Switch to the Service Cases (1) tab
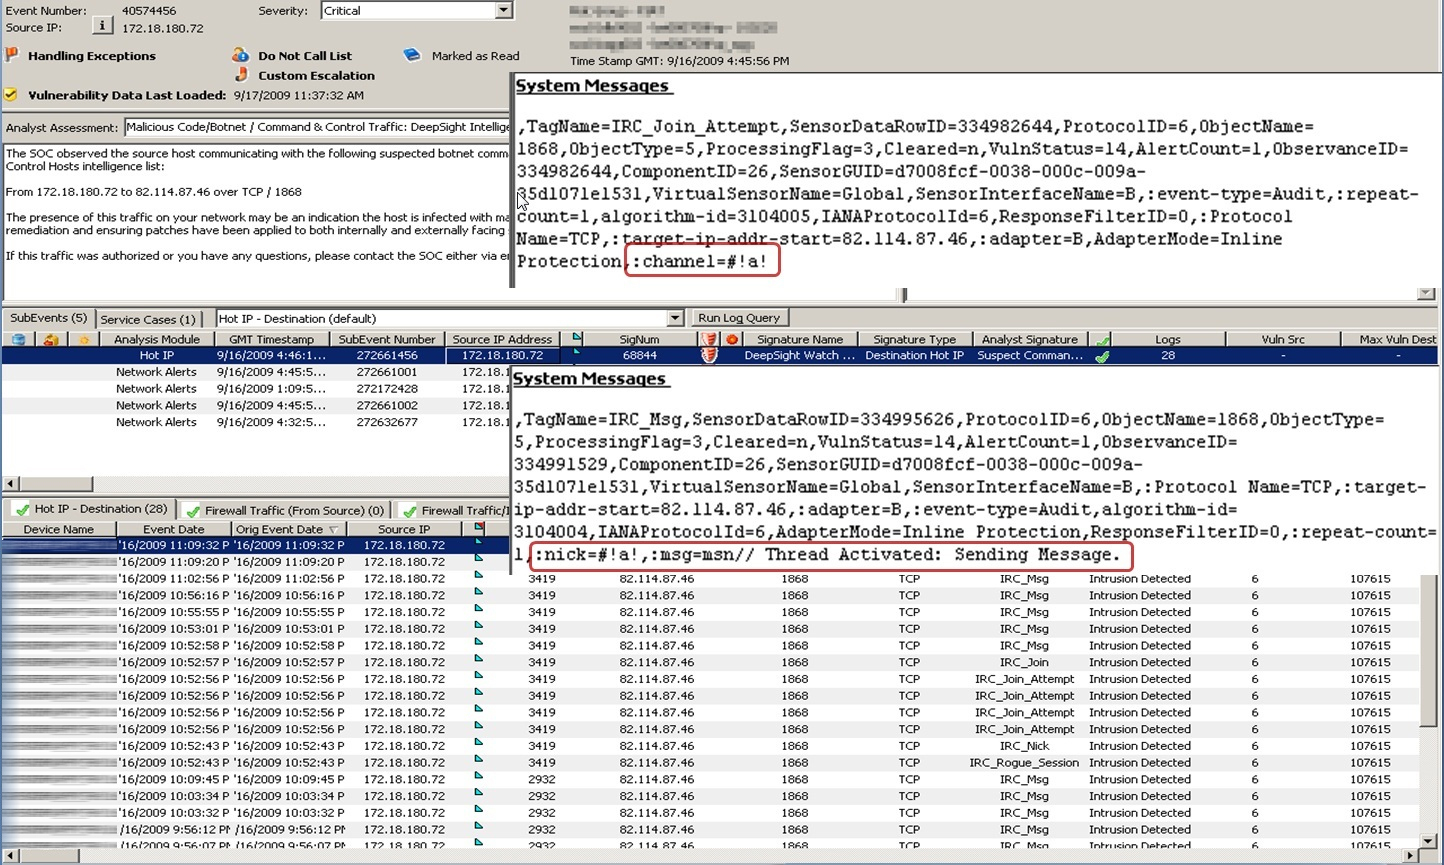The height and width of the screenshot is (865, 1444). pos(148,319)
